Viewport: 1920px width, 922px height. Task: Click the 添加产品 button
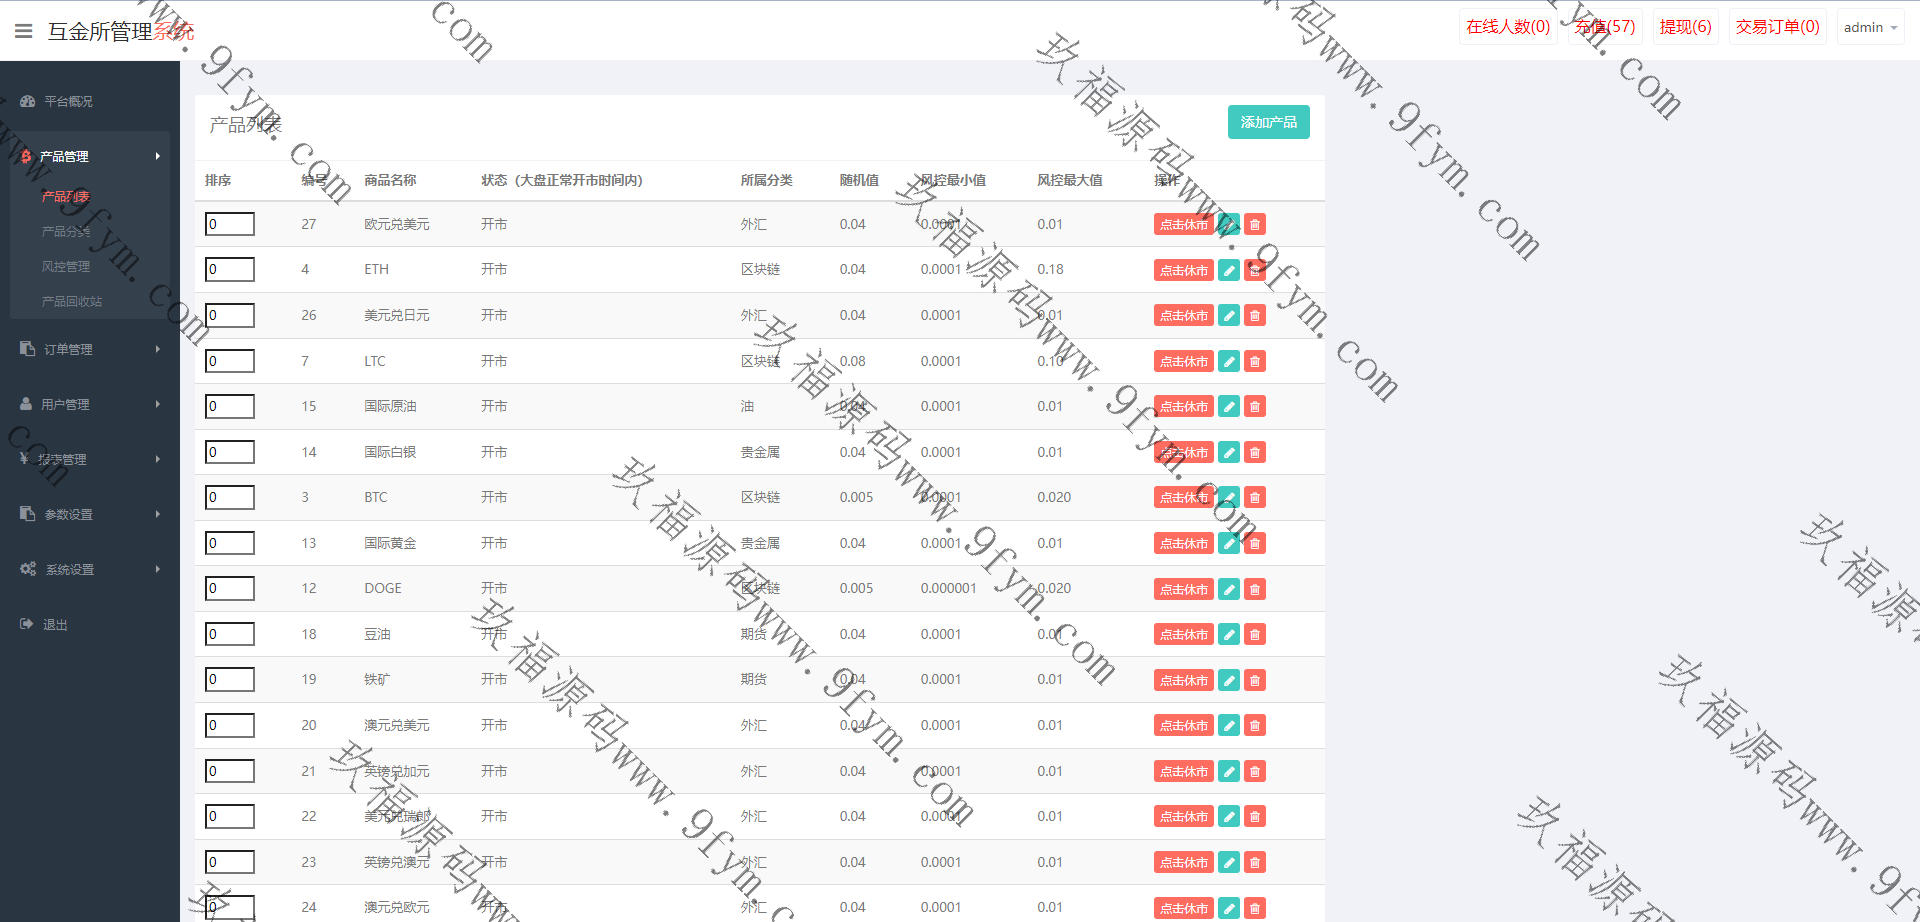[x=1268, y=122]
